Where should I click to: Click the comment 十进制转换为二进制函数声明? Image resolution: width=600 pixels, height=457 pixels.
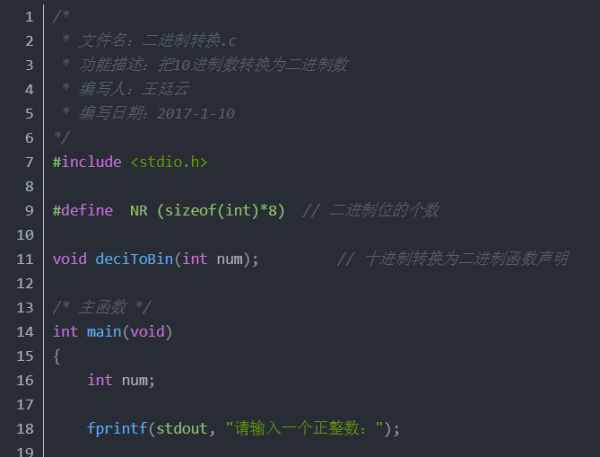pos(453,259)
